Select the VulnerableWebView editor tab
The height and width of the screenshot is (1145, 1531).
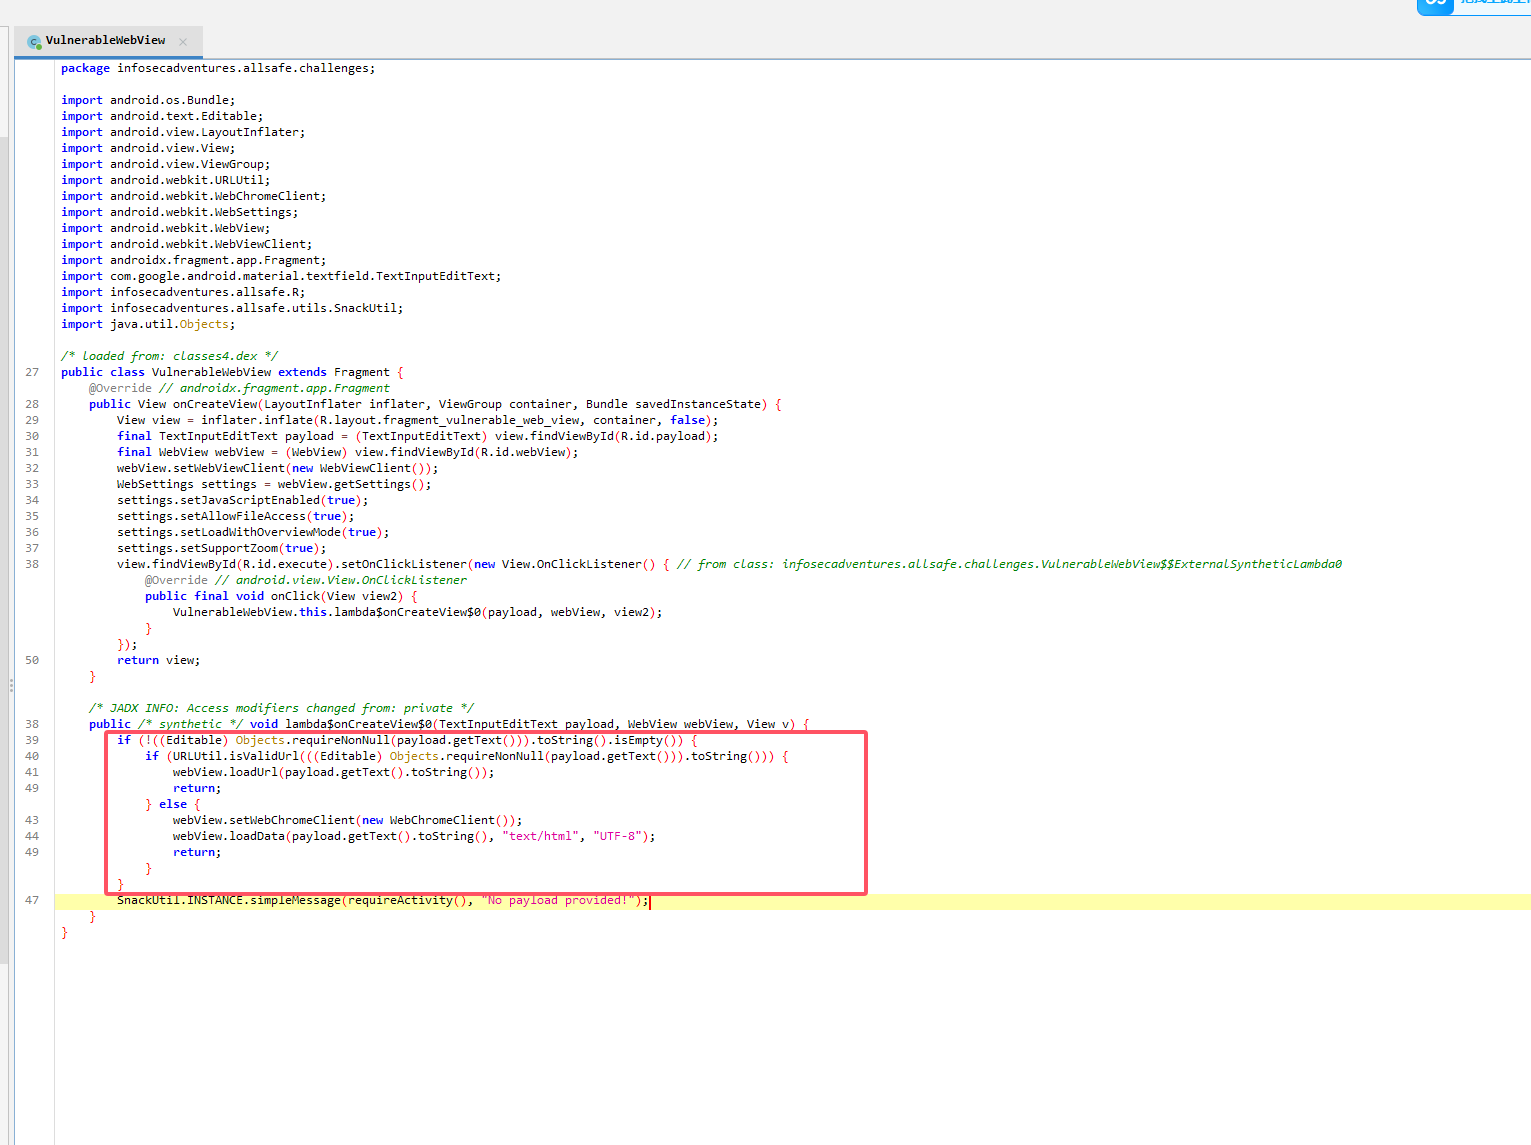[105, 41]
